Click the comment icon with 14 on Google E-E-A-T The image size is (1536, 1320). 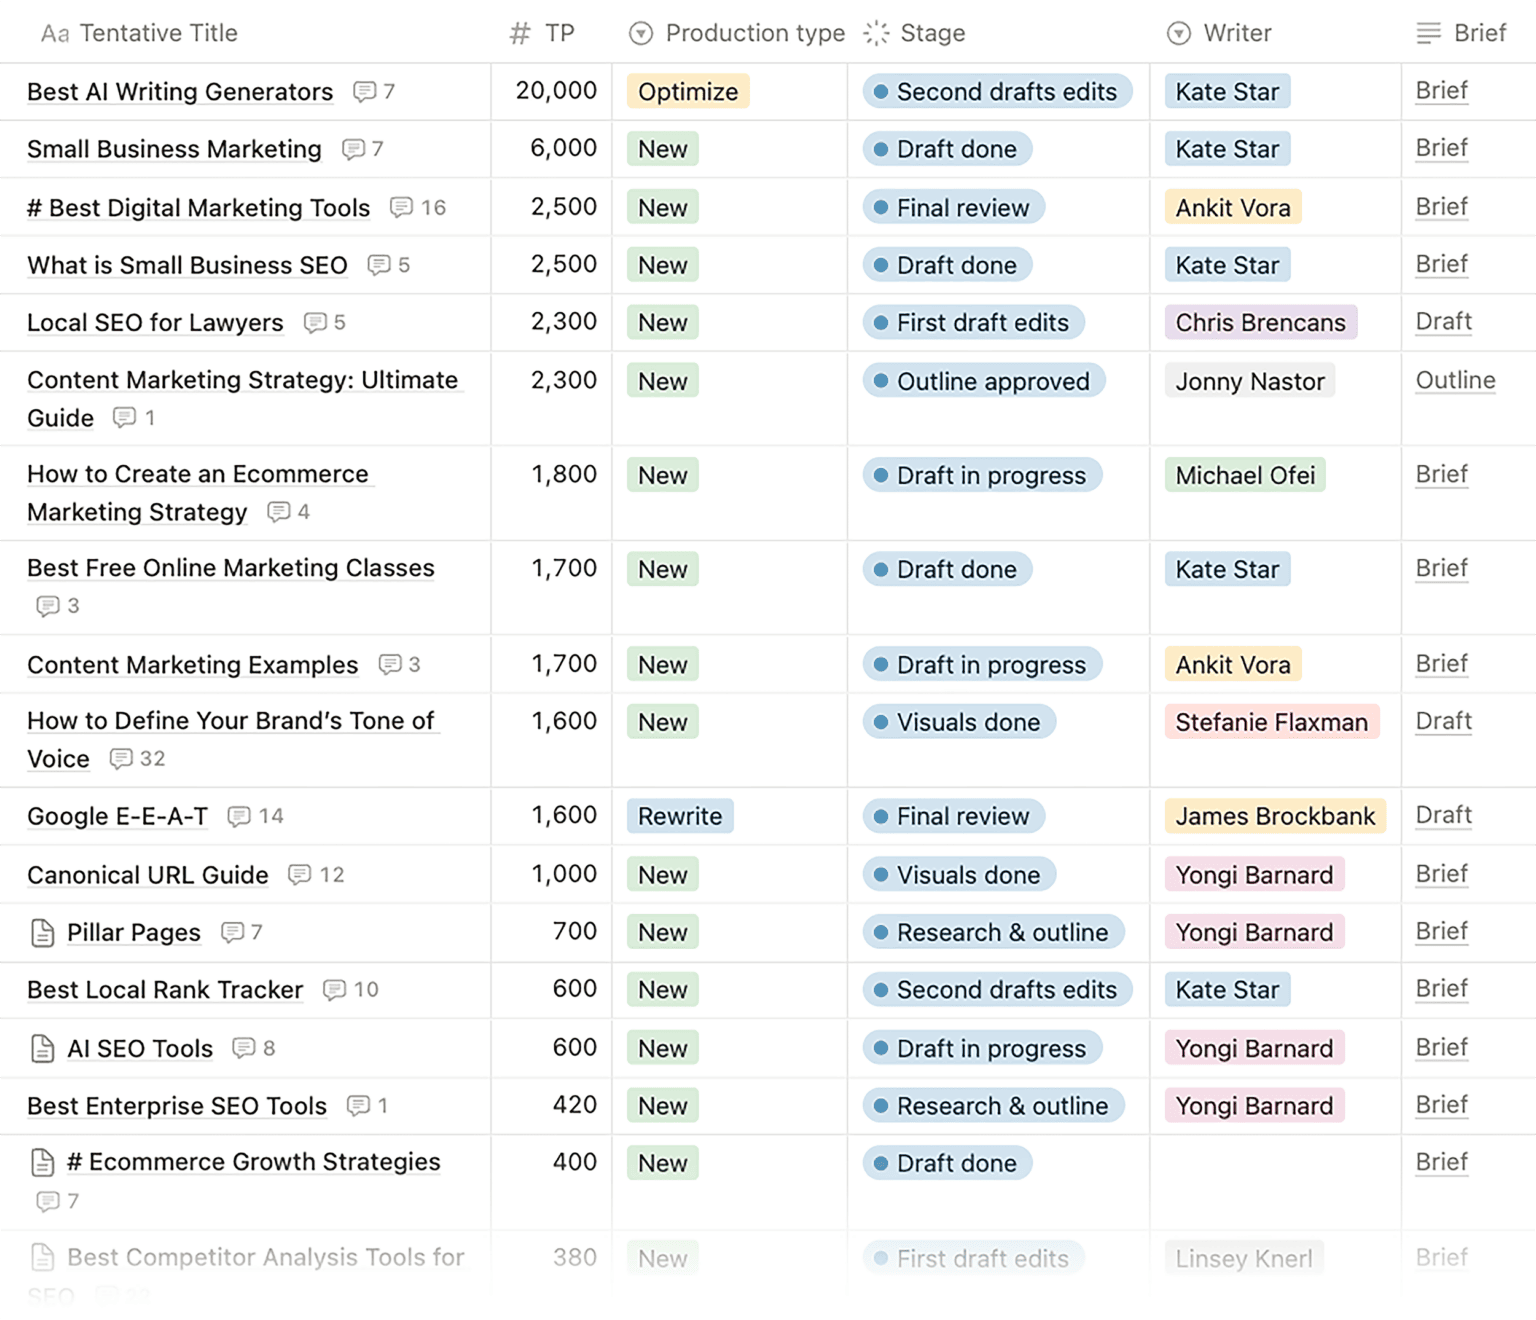pyautogui.click(x=239, y=817)
